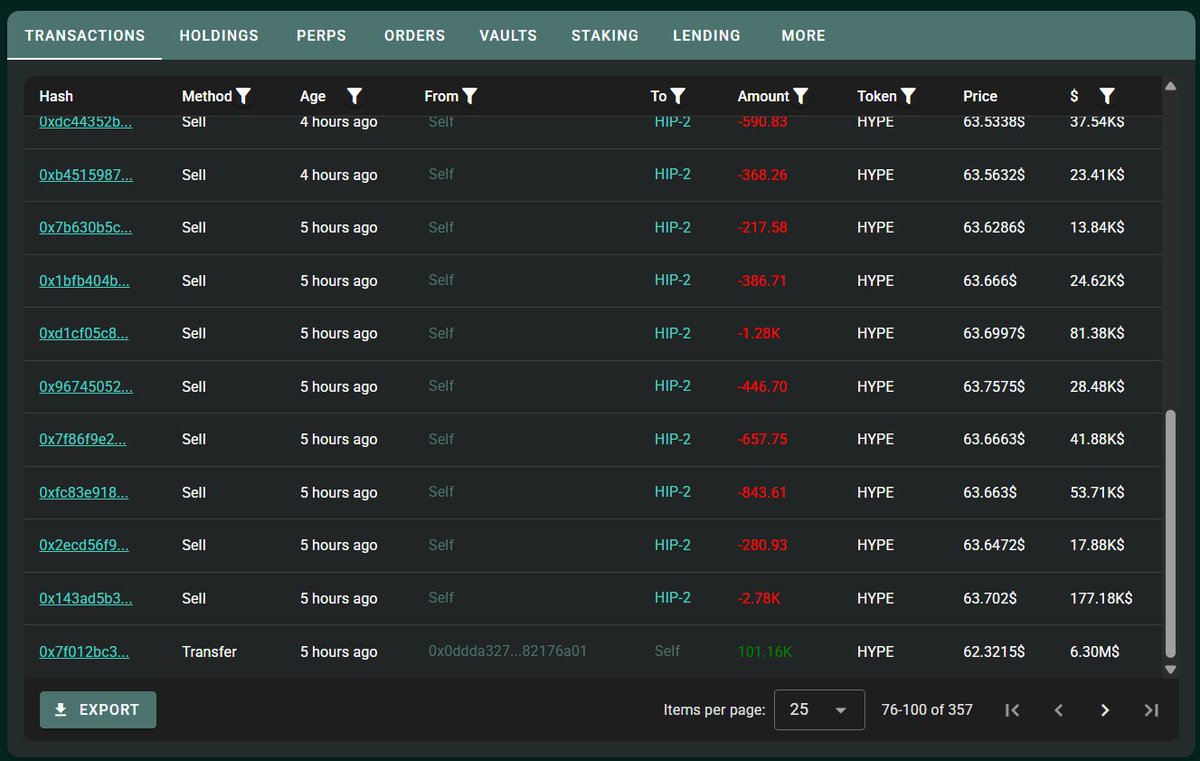Screen dimensions: 1200x761
Task: Open transaction hash 0x7b630b5c...
Action: (x=86, y=228)
